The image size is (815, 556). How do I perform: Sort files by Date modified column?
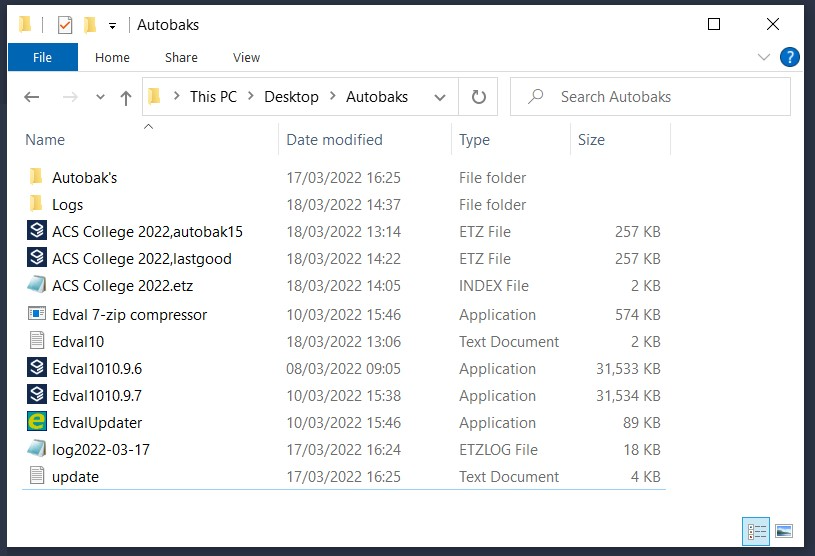334,140
